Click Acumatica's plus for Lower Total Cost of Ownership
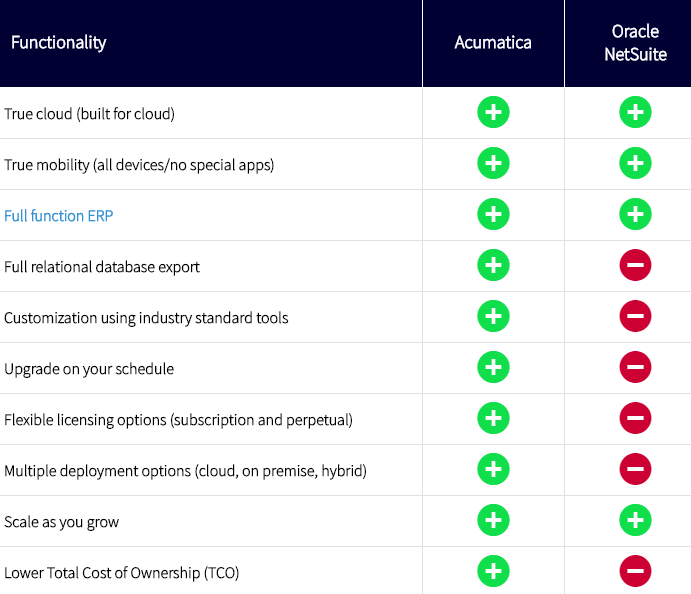The height and width of the screenshot is (594, 691). 493,572
